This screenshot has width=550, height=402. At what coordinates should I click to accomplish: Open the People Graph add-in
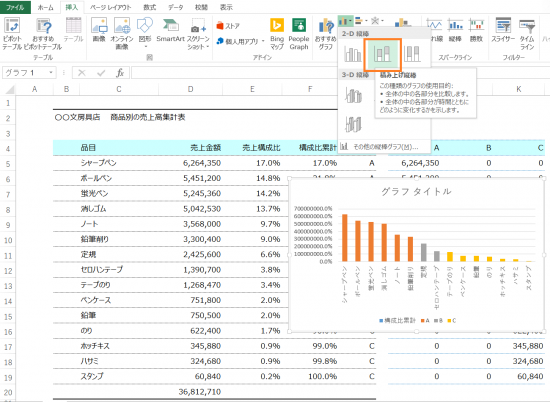[299, 34]
